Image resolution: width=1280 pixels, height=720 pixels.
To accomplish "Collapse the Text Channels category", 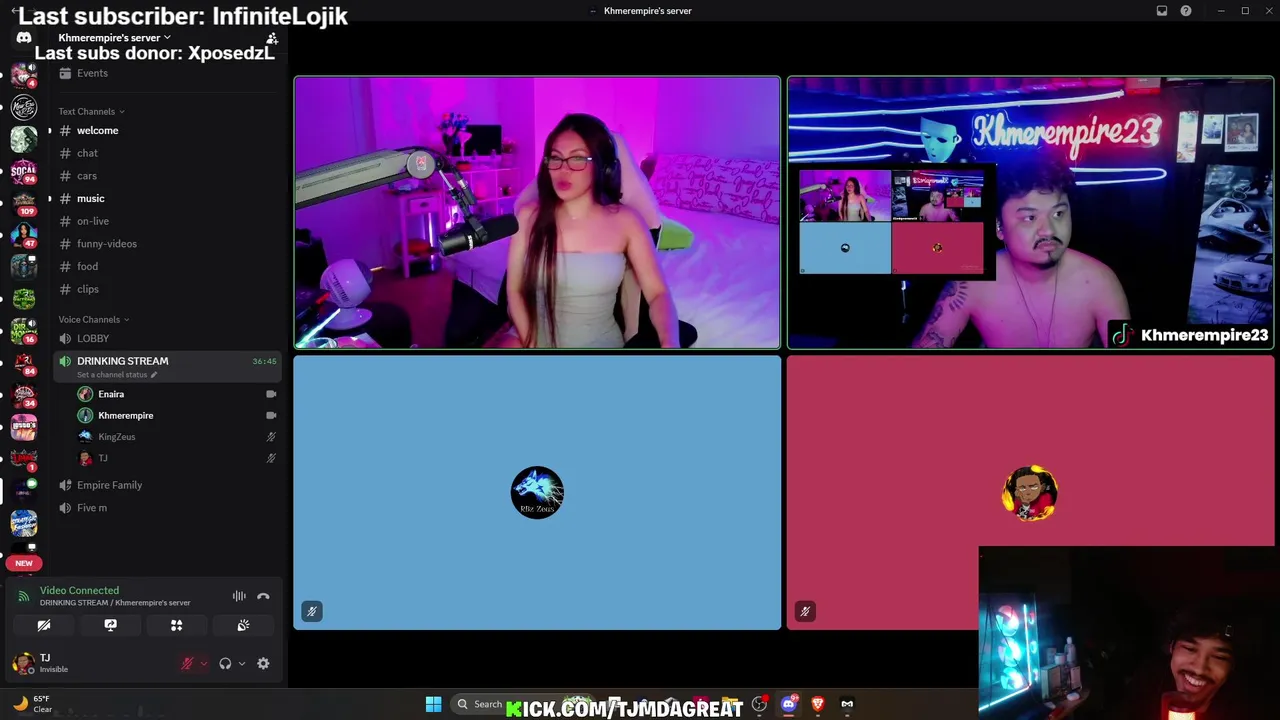I will point(91,111).
